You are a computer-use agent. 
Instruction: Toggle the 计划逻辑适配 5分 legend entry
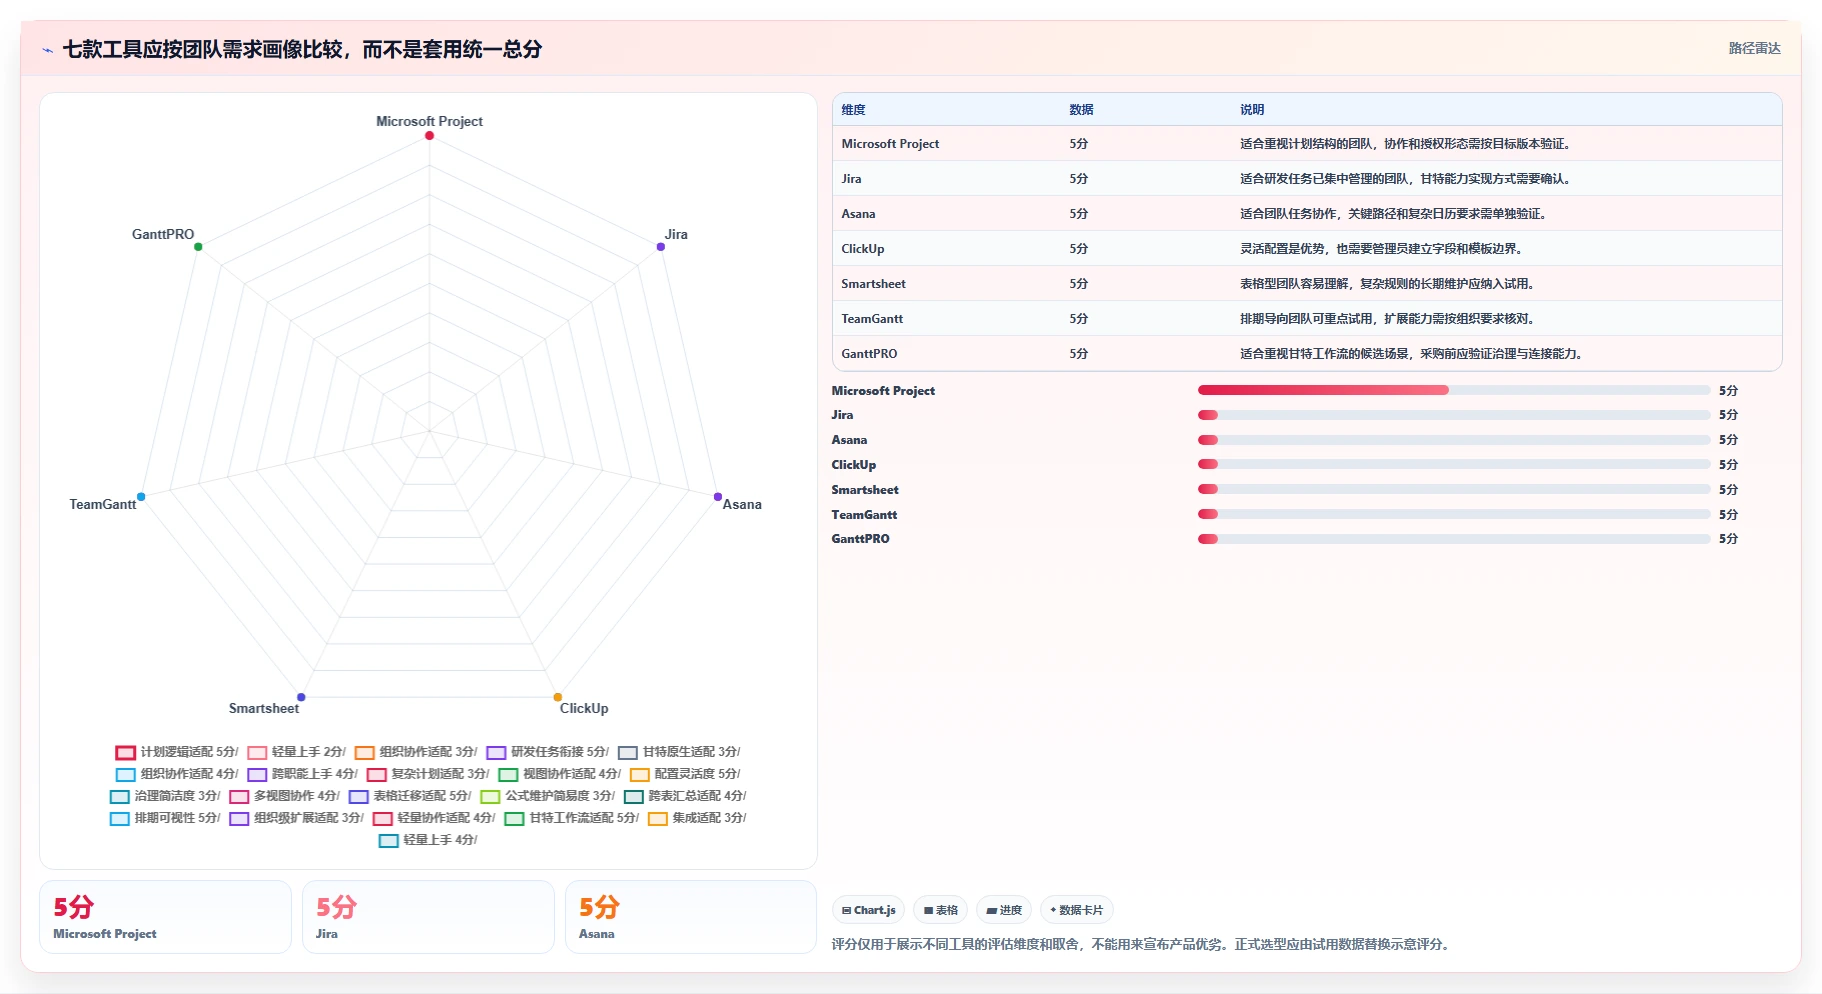tap(176, 752)
